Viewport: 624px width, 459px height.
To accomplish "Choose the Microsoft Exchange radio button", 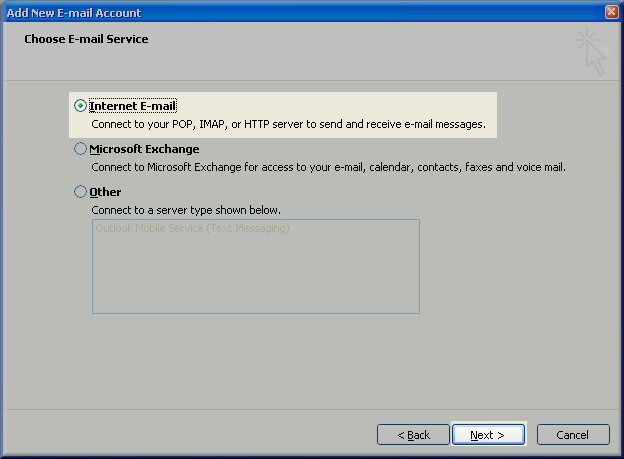I will tap(81, 149).
